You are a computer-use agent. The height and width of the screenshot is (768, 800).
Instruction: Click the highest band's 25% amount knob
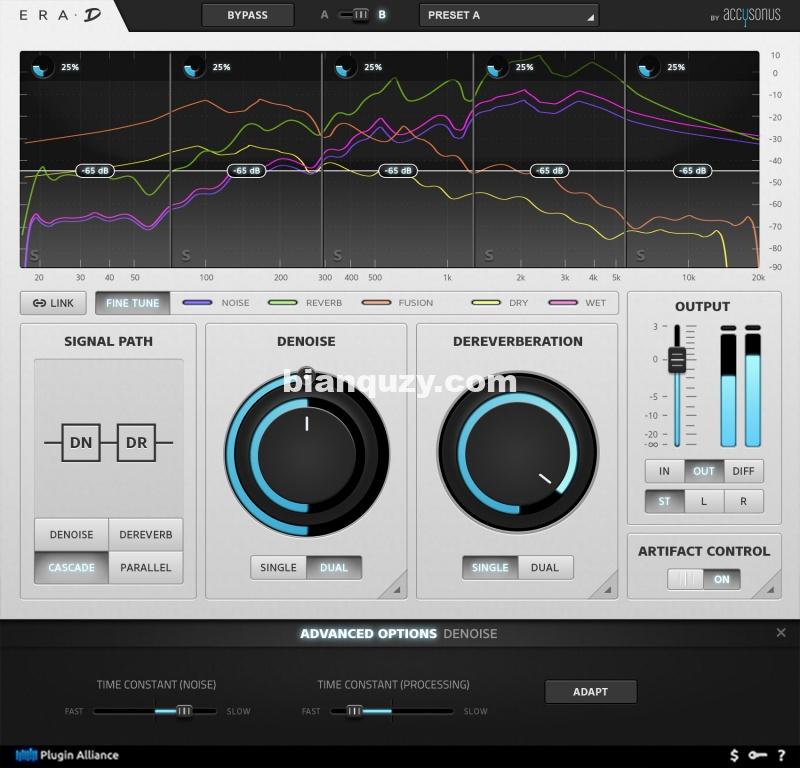tap(648, 67)
